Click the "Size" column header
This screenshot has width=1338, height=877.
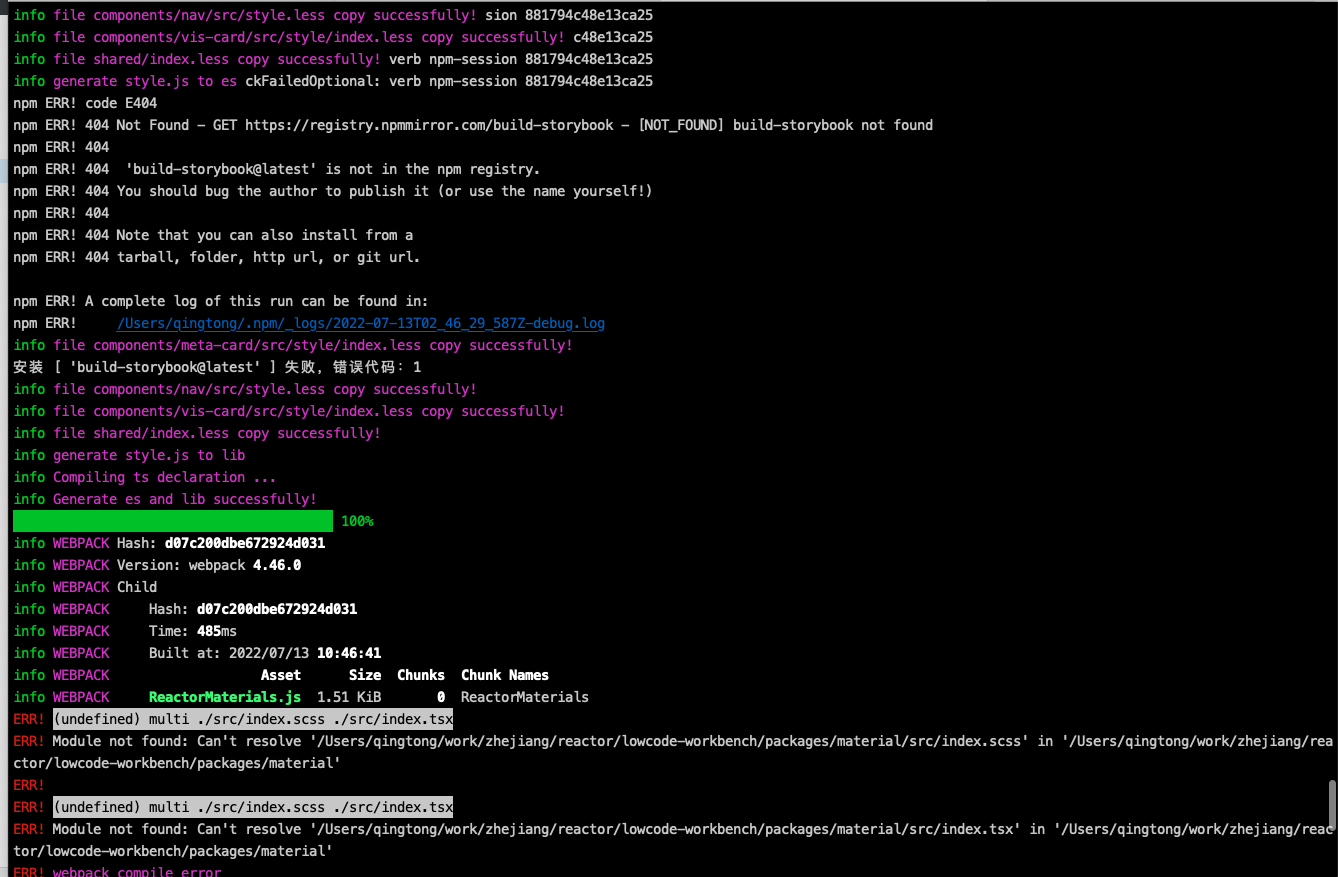click(365, 675)
